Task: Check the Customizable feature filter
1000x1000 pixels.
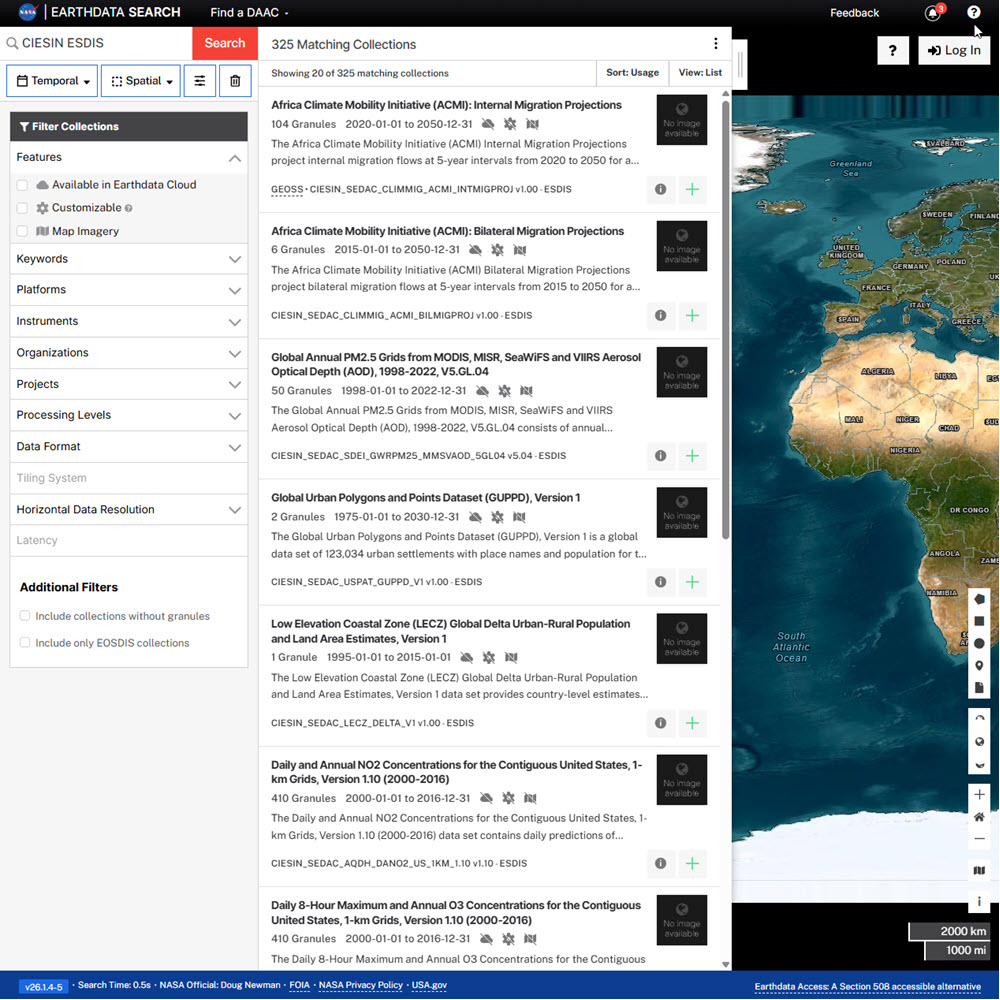Action: 22,208
